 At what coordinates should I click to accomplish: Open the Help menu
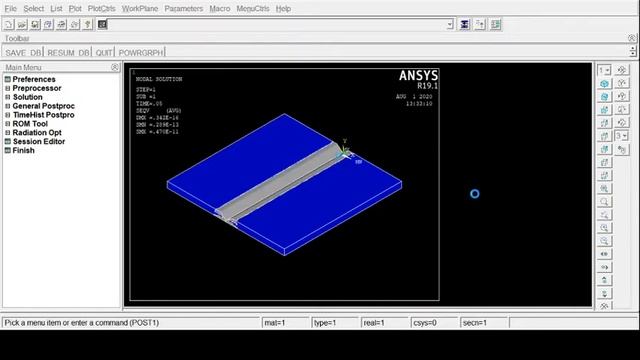click(x=283, y=9)
